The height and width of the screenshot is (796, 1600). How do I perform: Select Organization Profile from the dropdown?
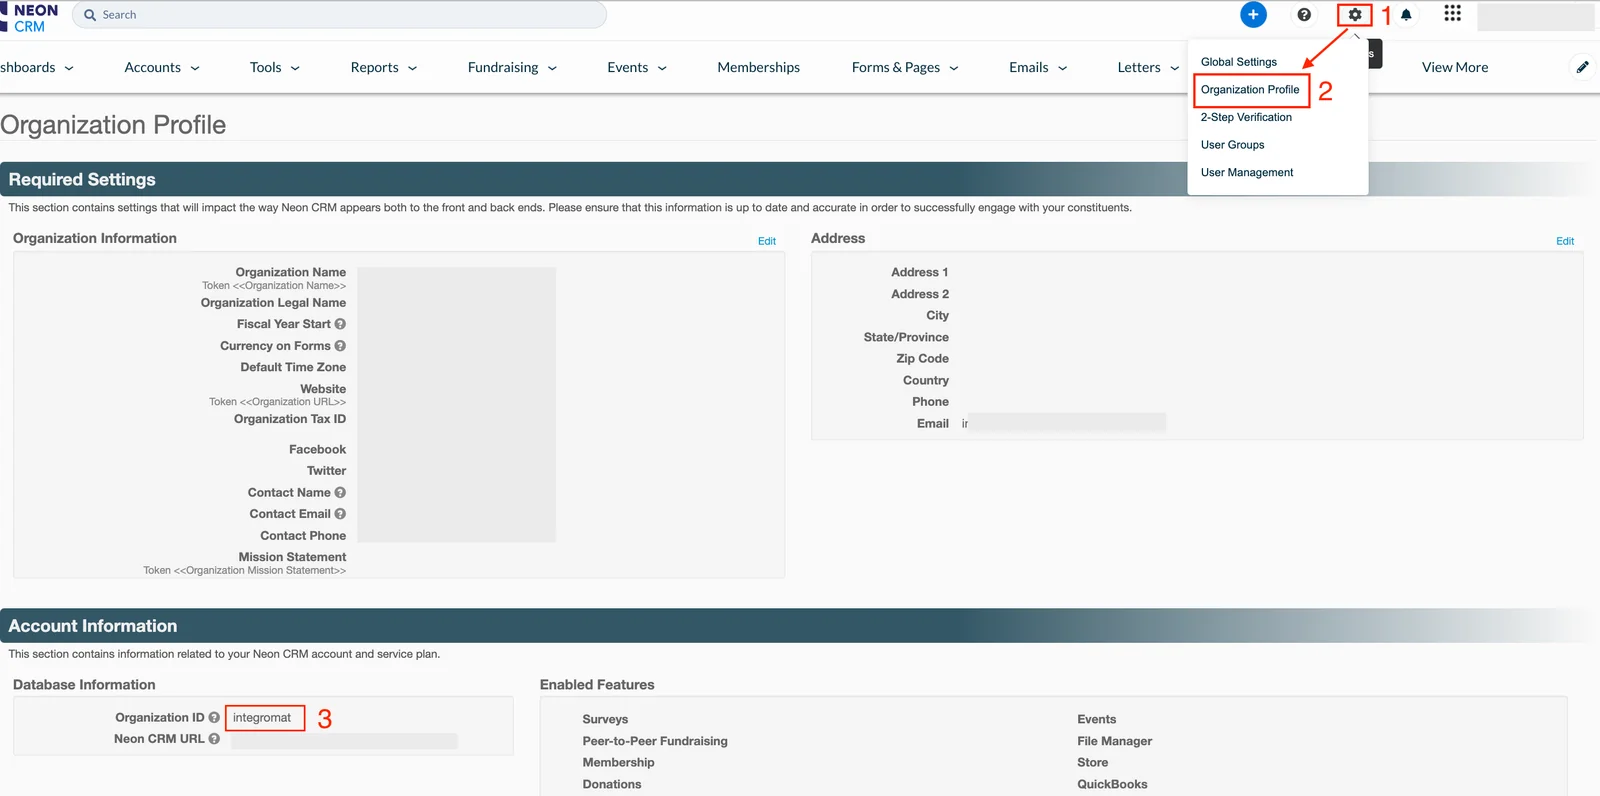coord(1250,90)
